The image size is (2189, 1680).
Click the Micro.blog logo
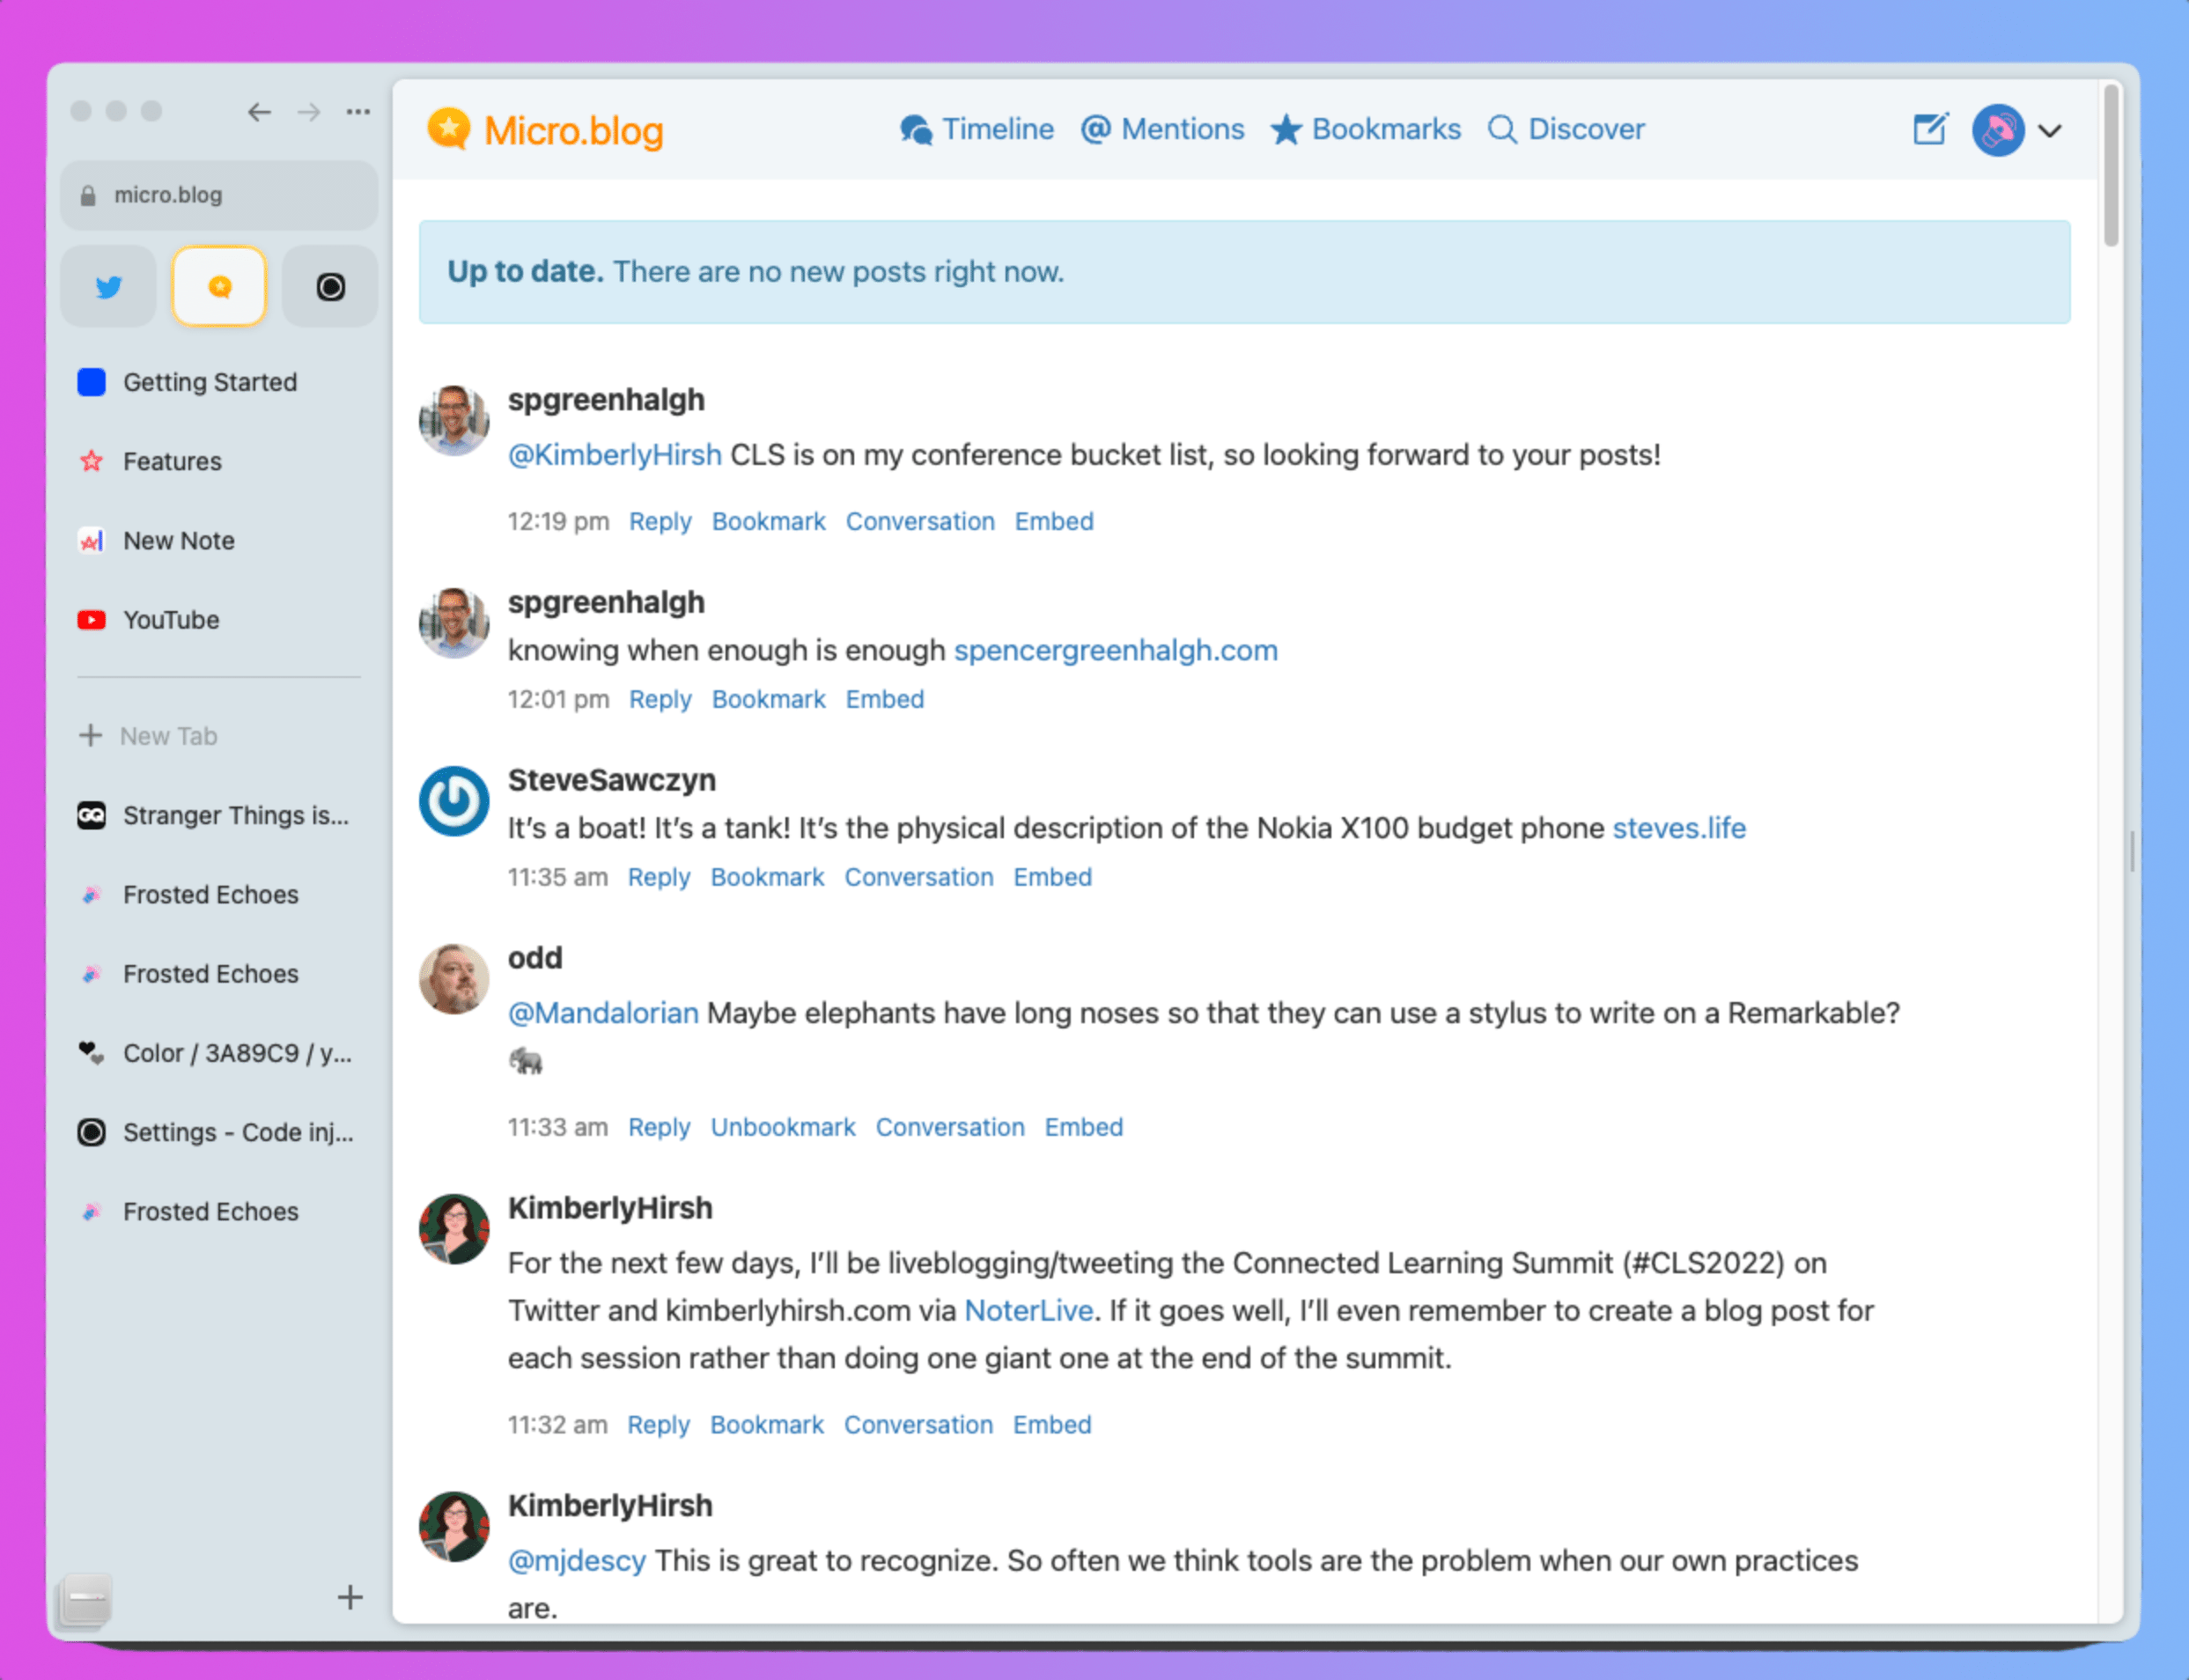point(546,130)
